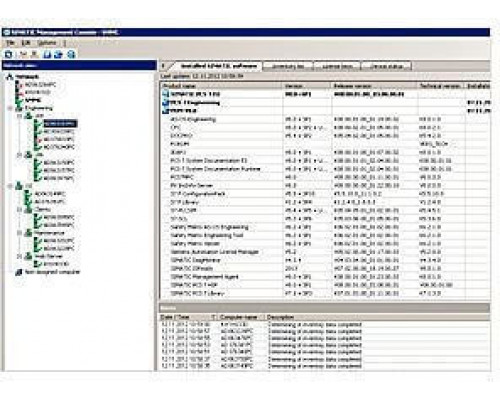Click the blue export arrow toolbar icon
The width and height of the screenshot is (500, 400).
coord(59,55)
